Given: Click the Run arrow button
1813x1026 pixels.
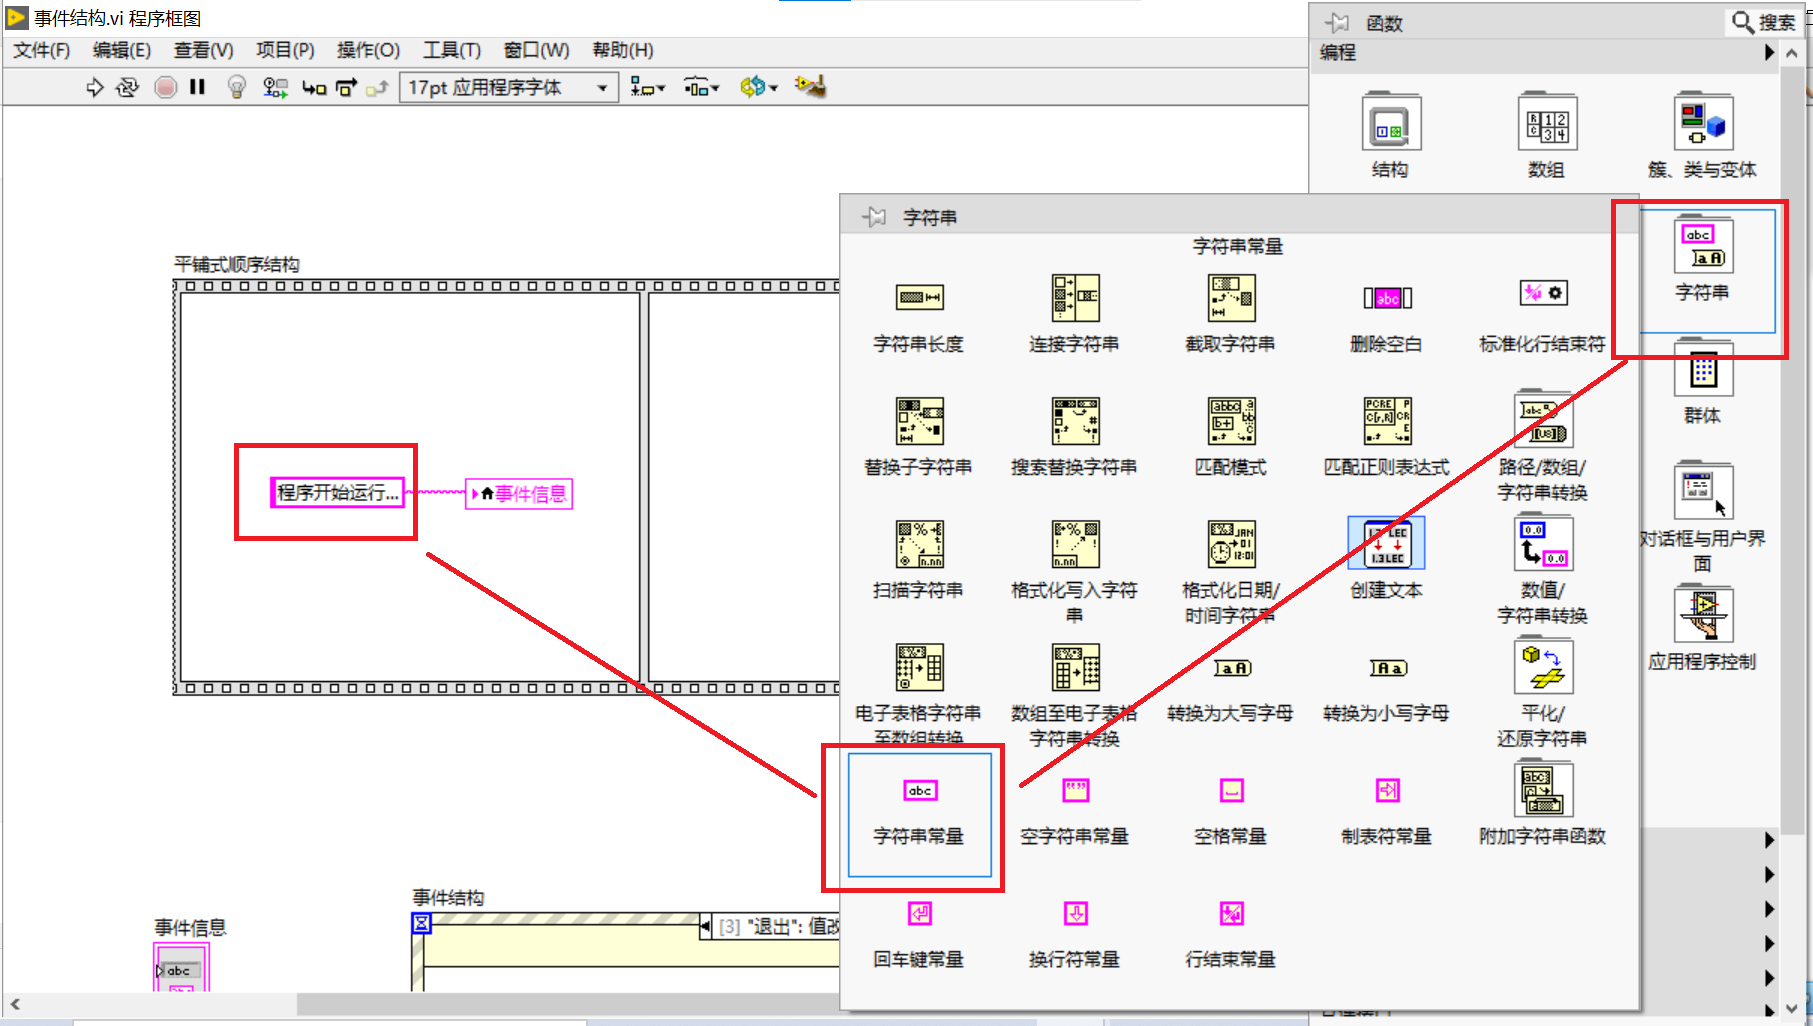Looking at the screenshot, I should [x=95, y=88].
